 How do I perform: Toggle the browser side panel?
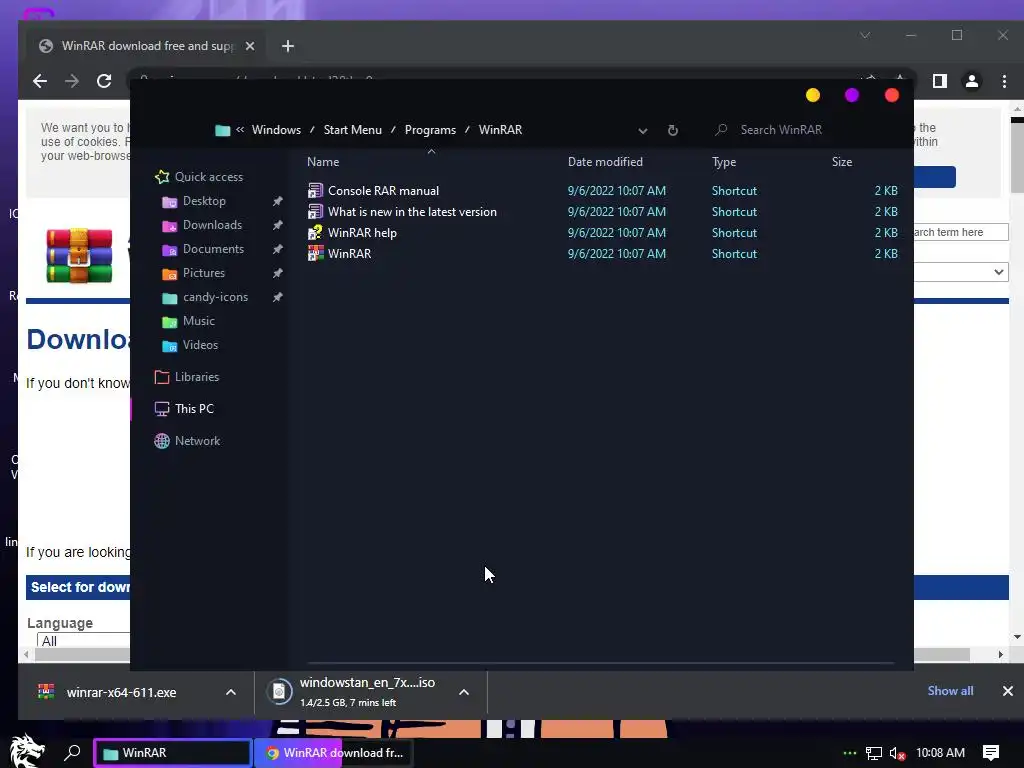939,81
